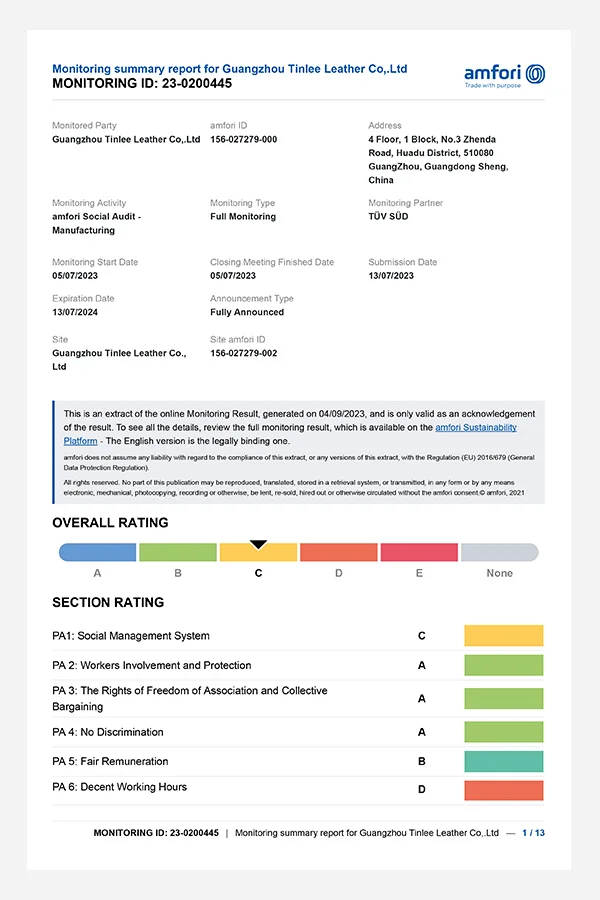The width and height of the screenshot is (600, 900).
Task: Click the orange swatch for PA 6 Decent Working Hours
Action: (503, 790)
